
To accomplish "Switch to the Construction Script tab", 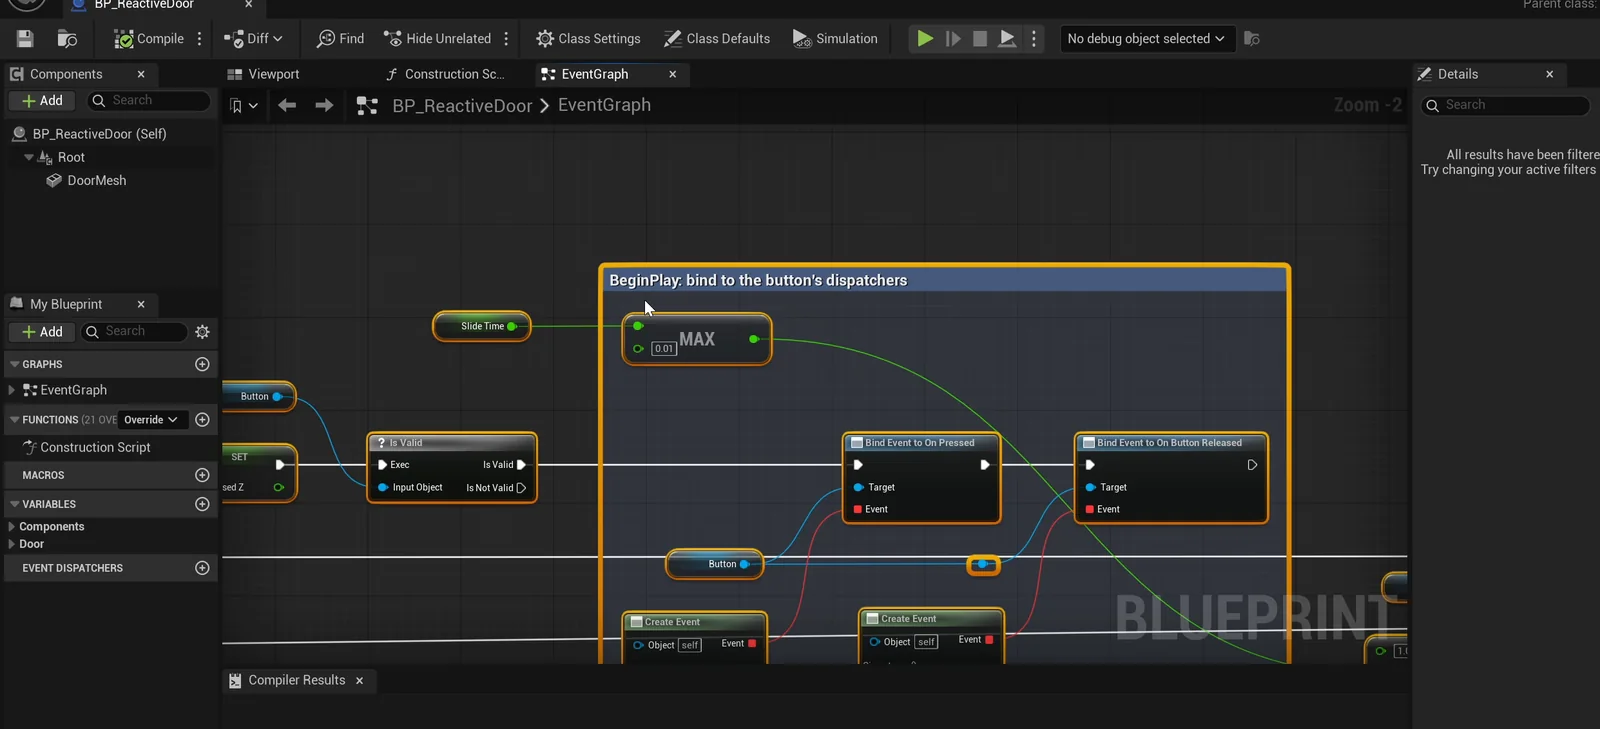I will pyautogui.click(x=445, y=74).
